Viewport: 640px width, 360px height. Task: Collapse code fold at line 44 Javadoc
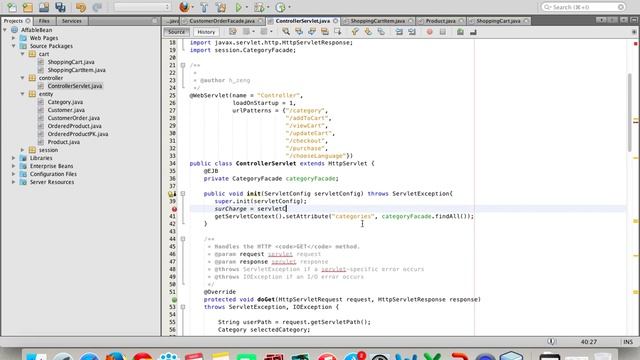point(183,239)
